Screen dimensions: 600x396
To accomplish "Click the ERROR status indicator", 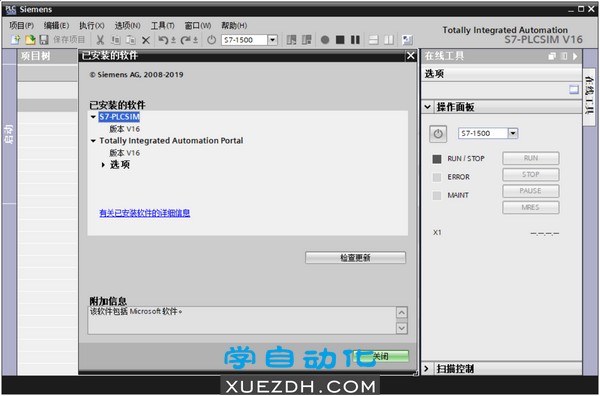I will [x=437, y=177].
